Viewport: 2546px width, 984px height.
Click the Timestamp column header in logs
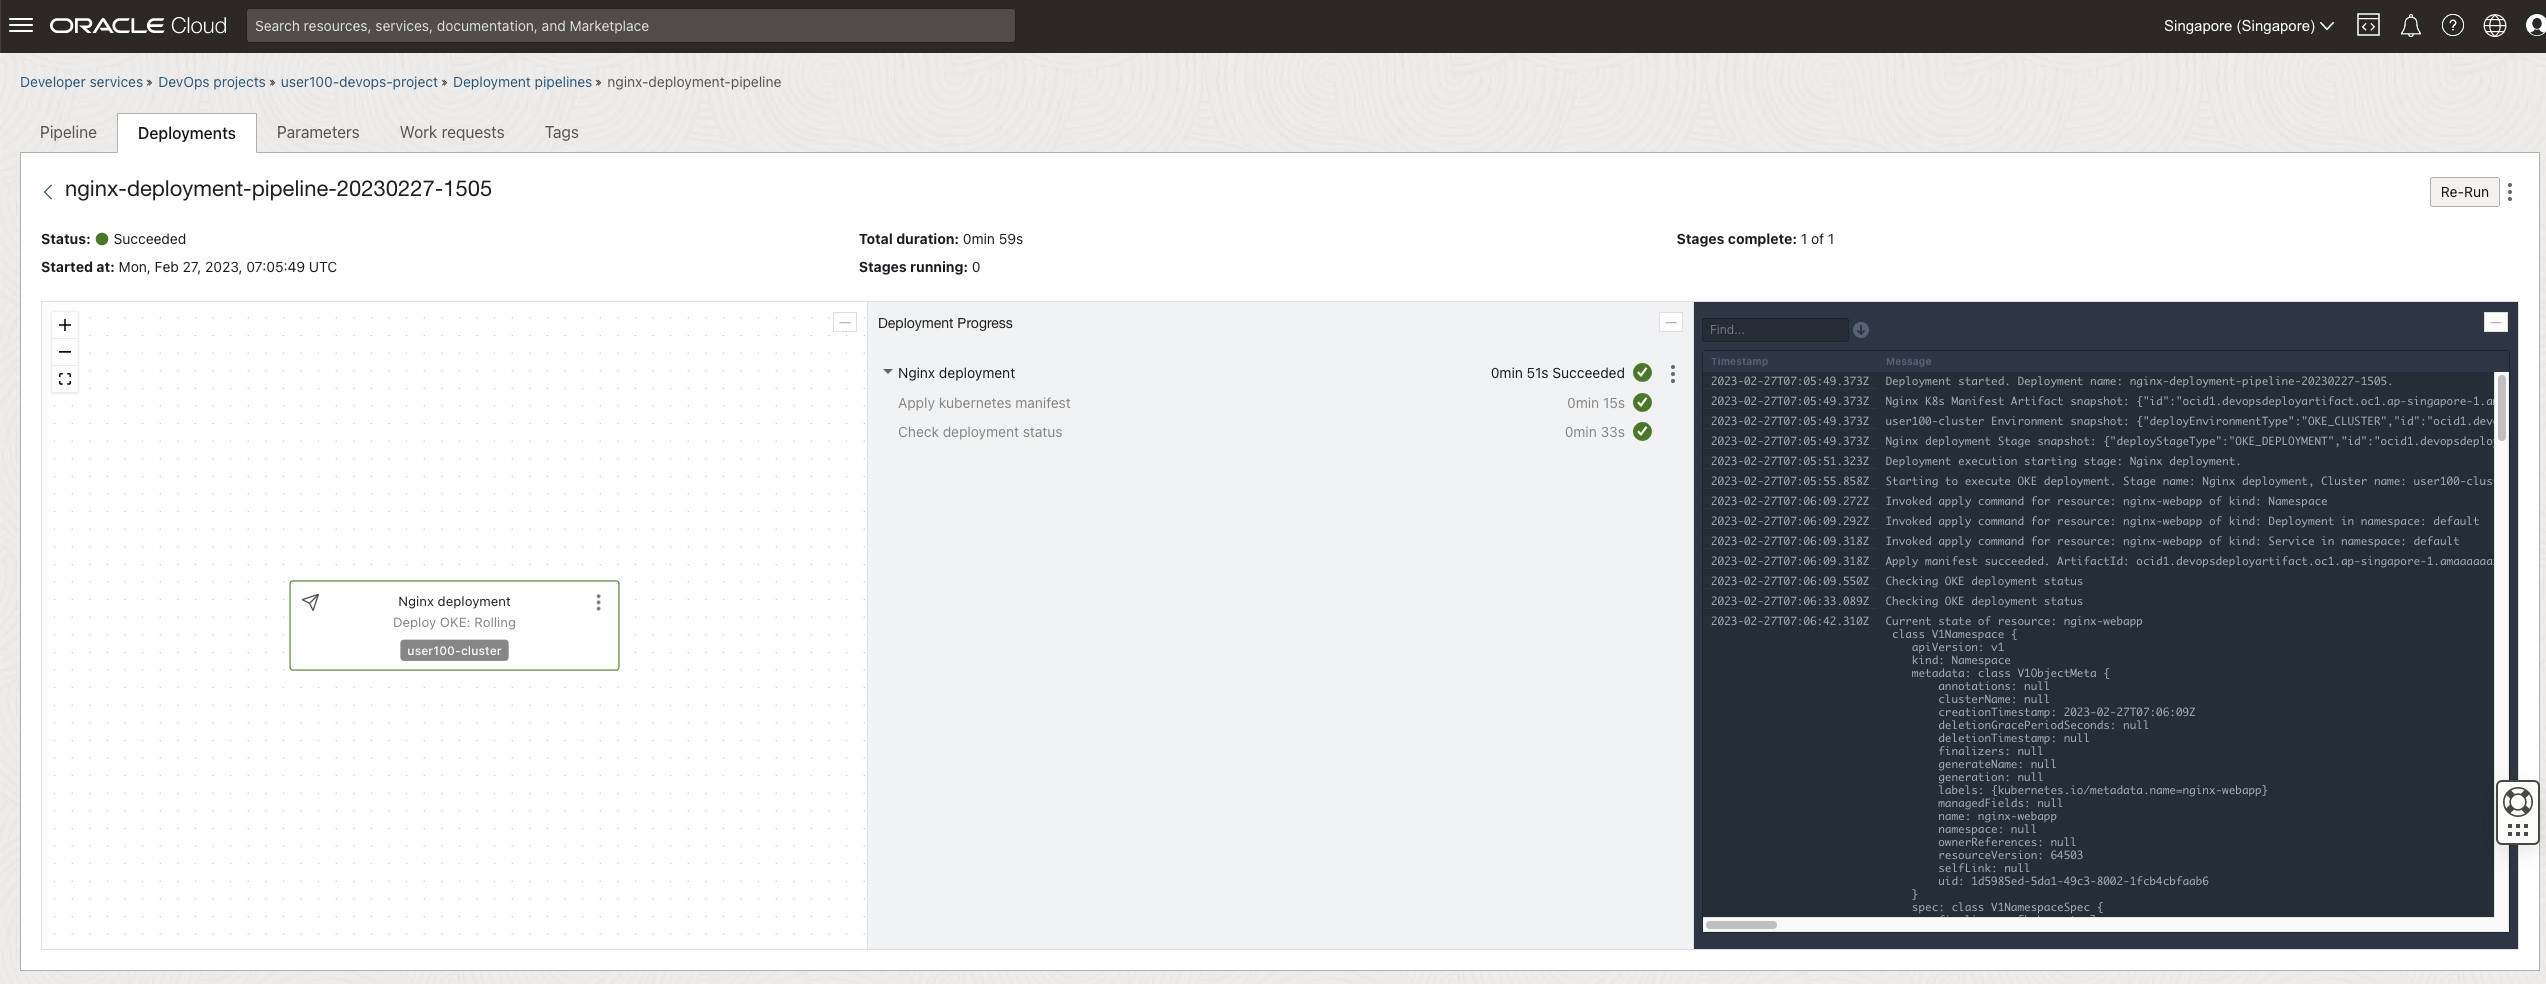click(1739, 362)
